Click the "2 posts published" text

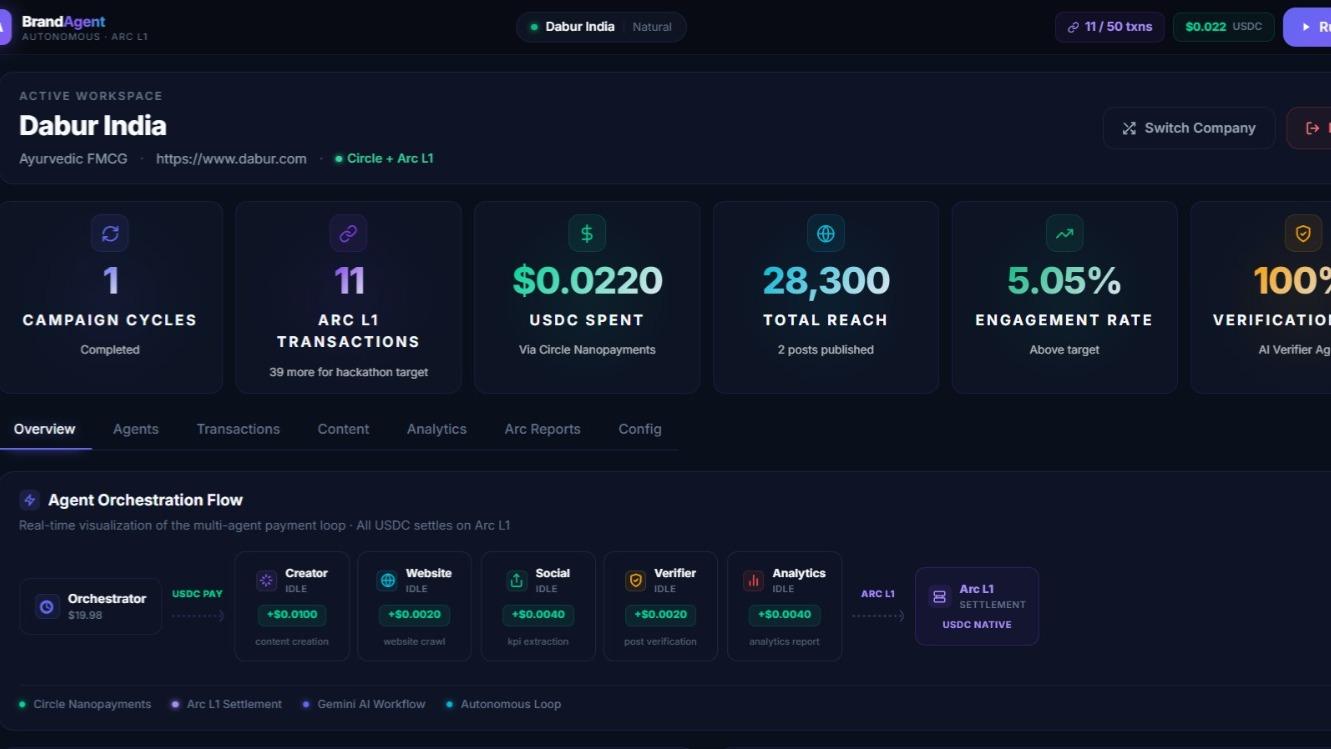point(826,350)
